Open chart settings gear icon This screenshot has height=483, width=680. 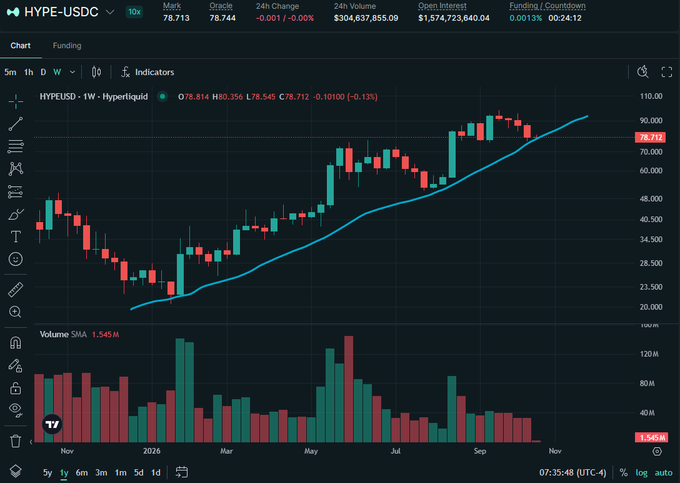[657, 451]
